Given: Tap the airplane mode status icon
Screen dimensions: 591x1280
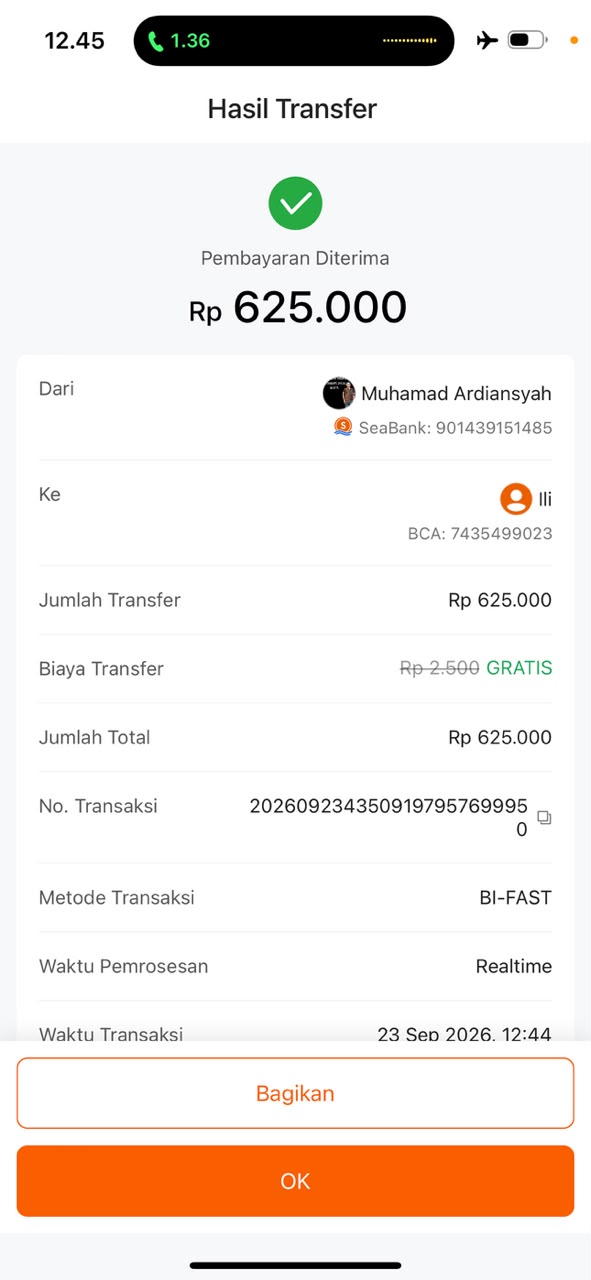Looking at the screenshot, I should (x=487, y=41).
